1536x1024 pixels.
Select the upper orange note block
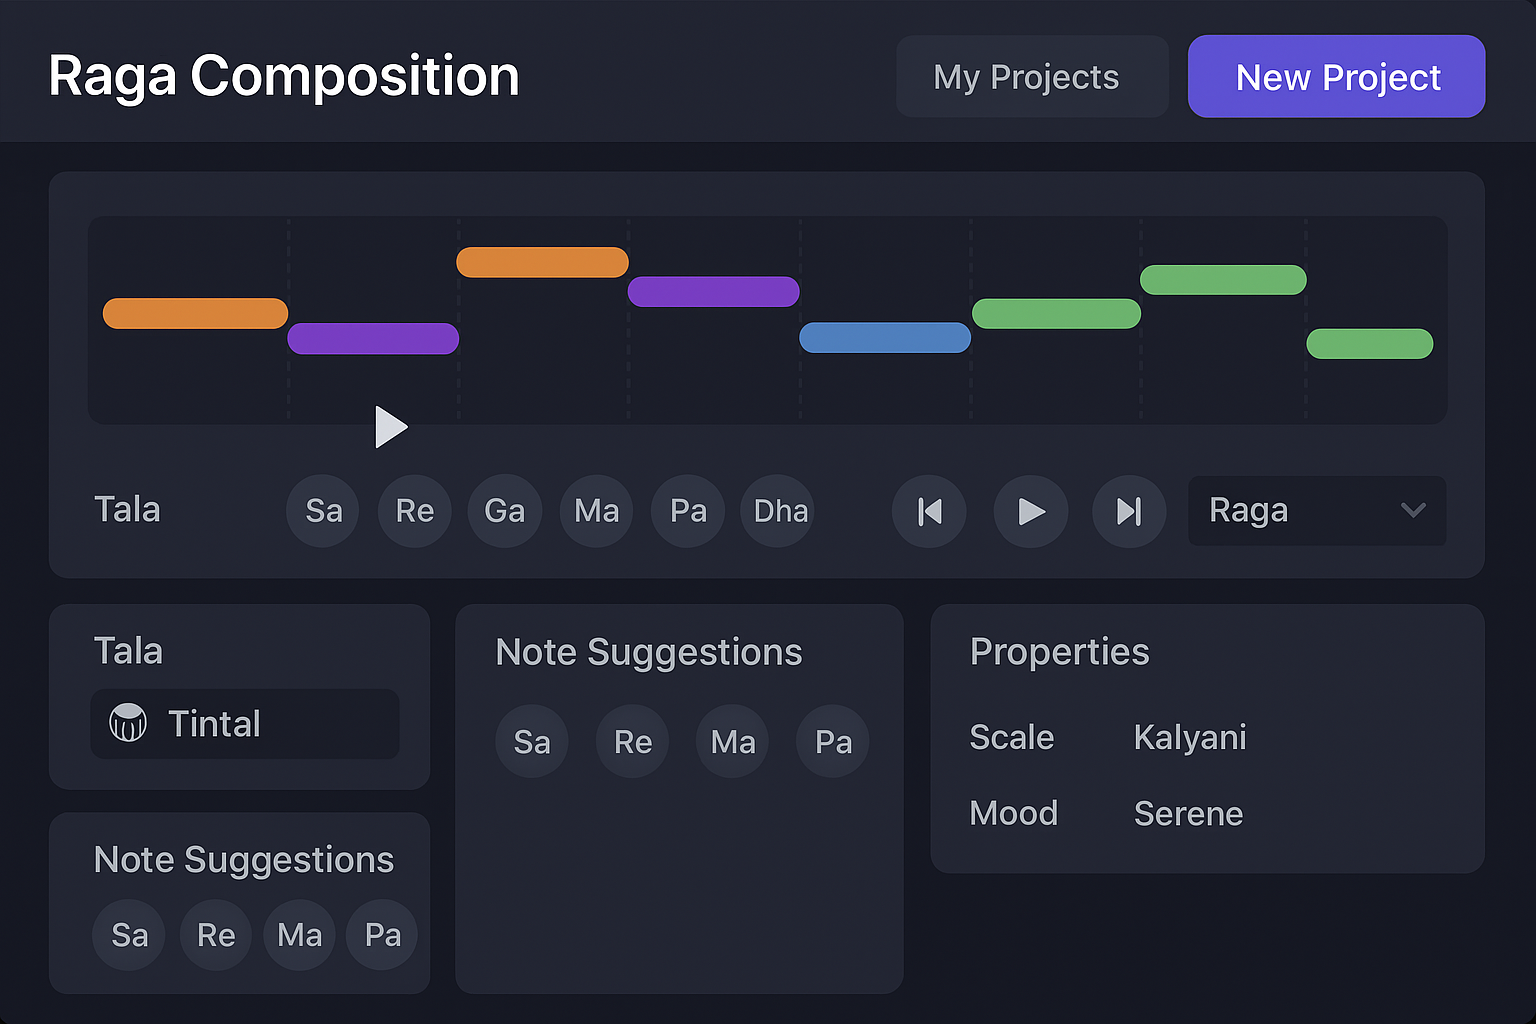tap(542, 262)
